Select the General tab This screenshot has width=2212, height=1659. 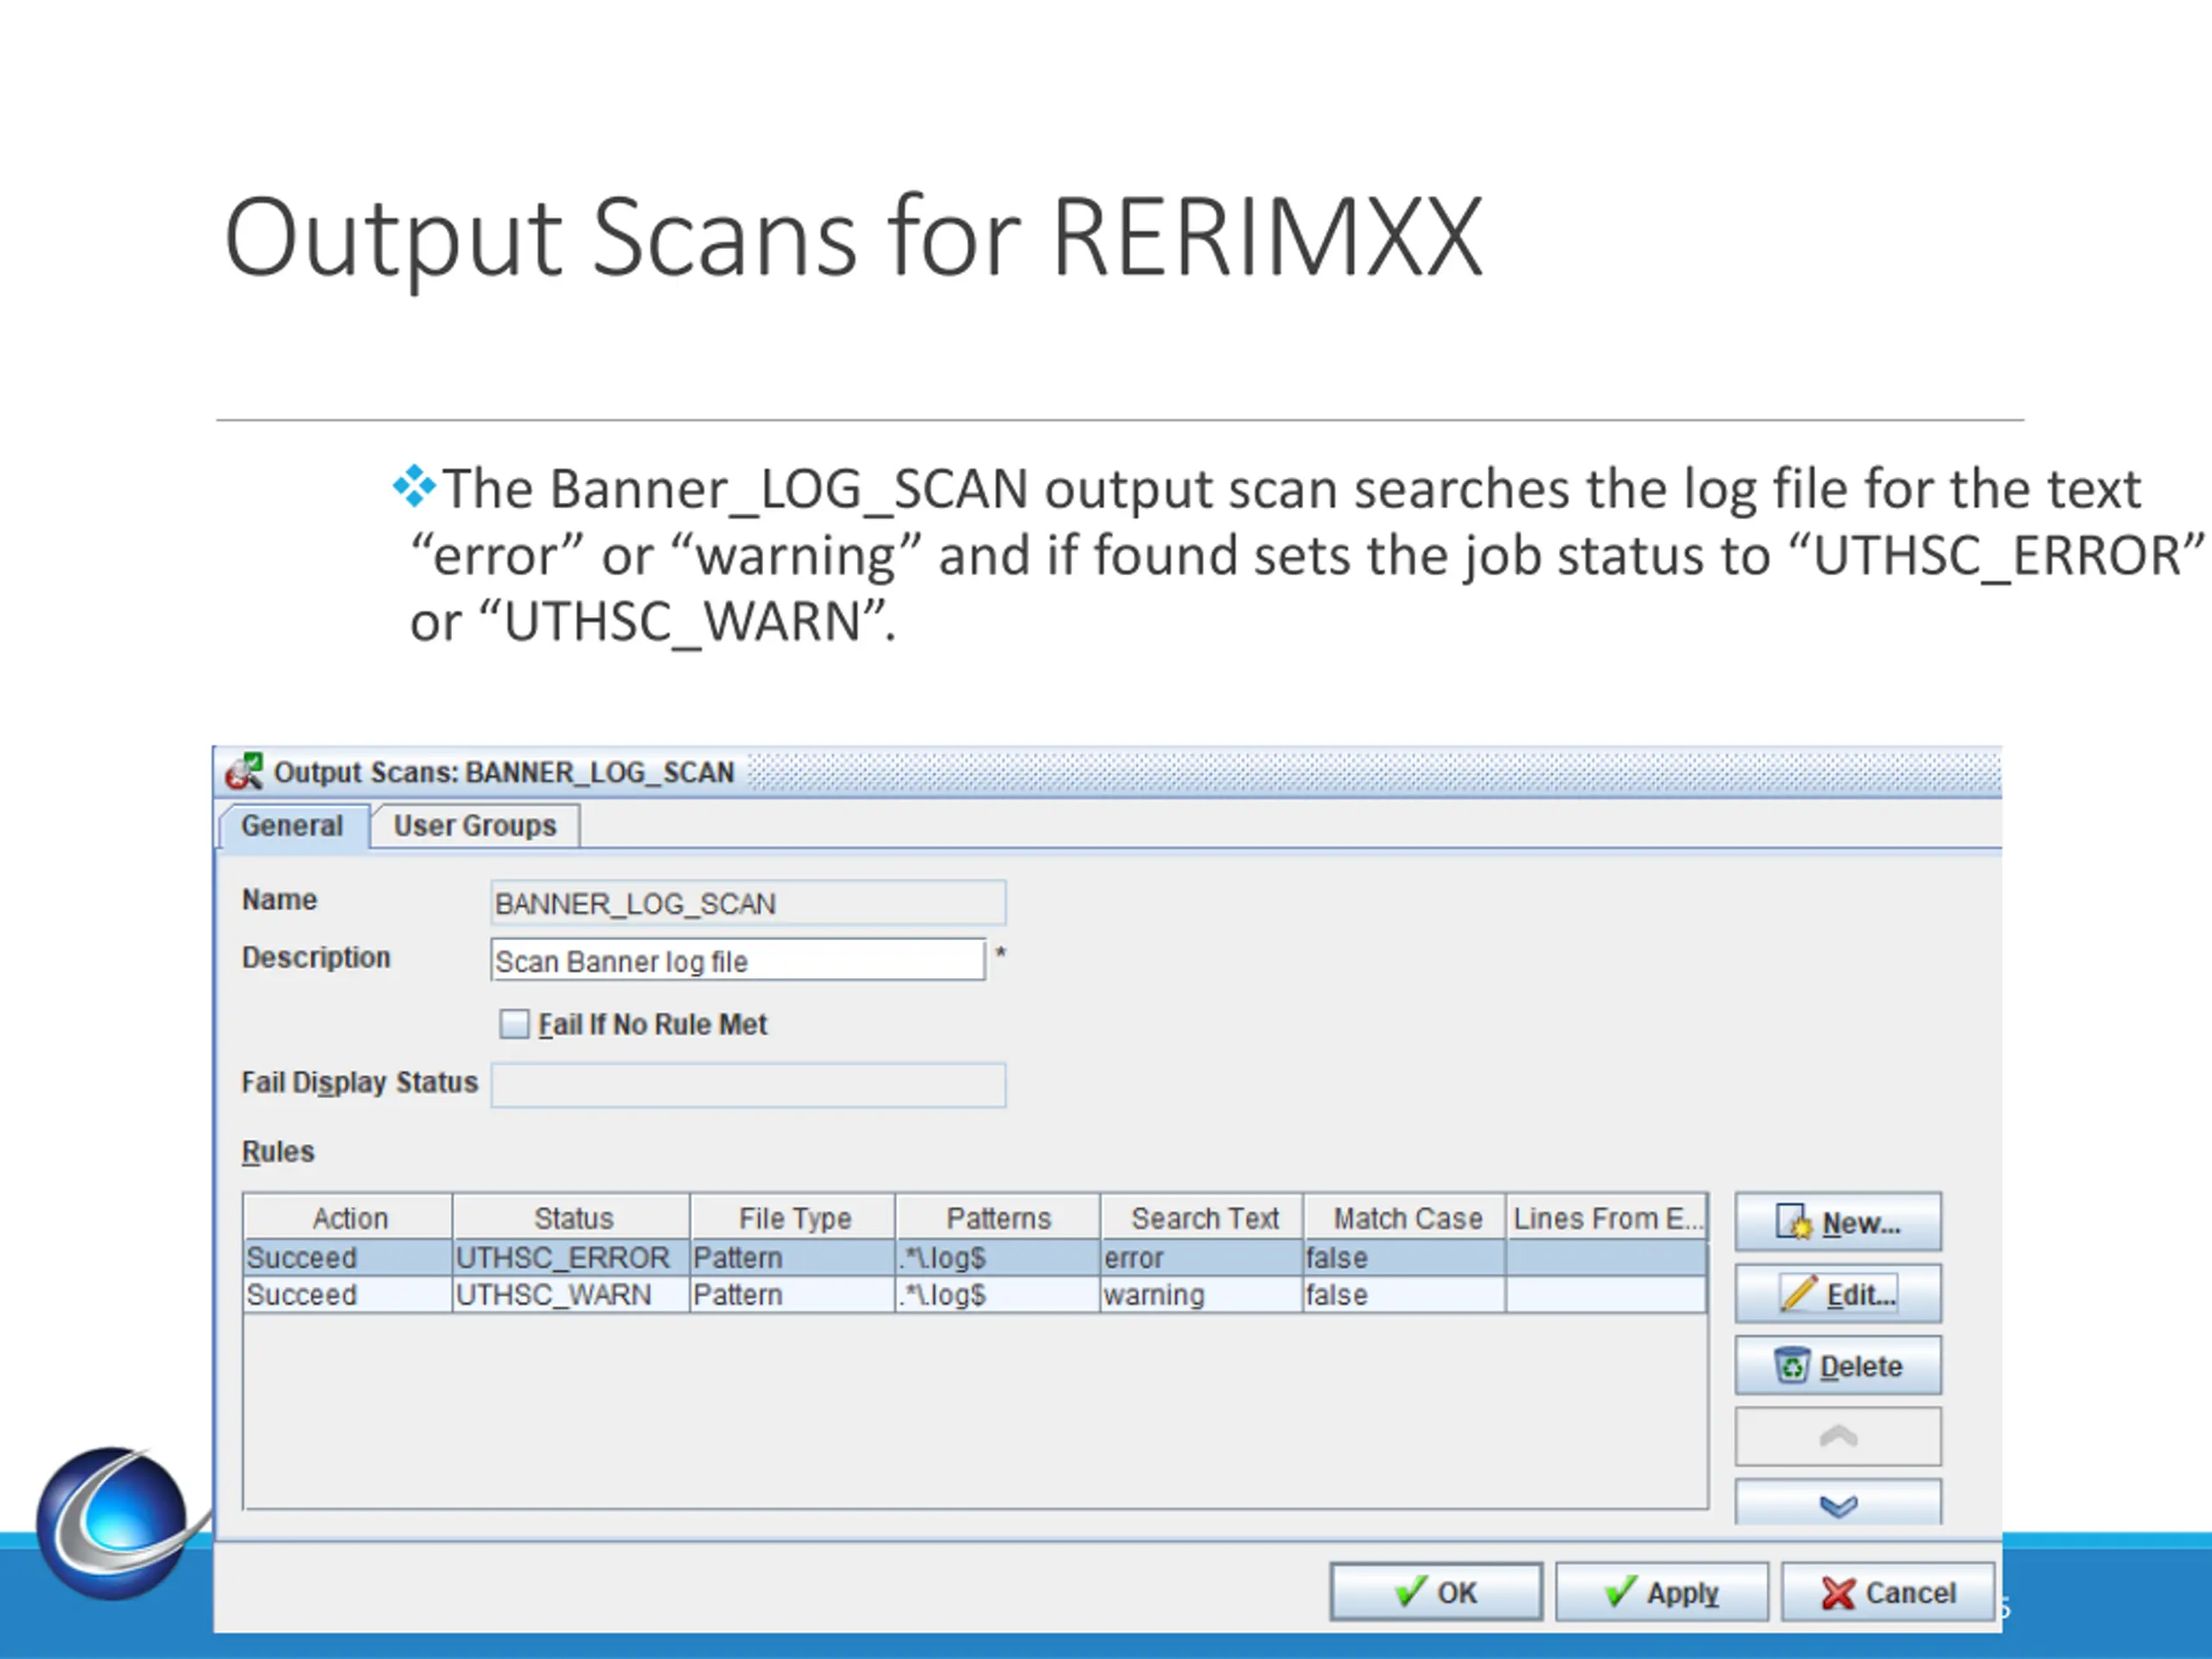292,826
